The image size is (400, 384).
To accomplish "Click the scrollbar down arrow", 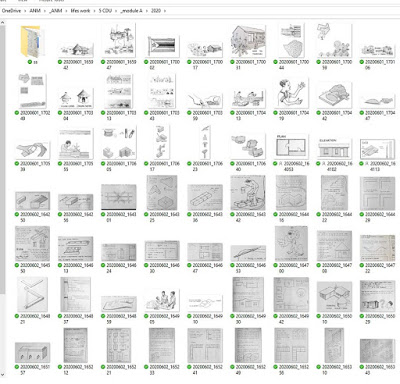I will pyautogui.click(x=2, y=375).
